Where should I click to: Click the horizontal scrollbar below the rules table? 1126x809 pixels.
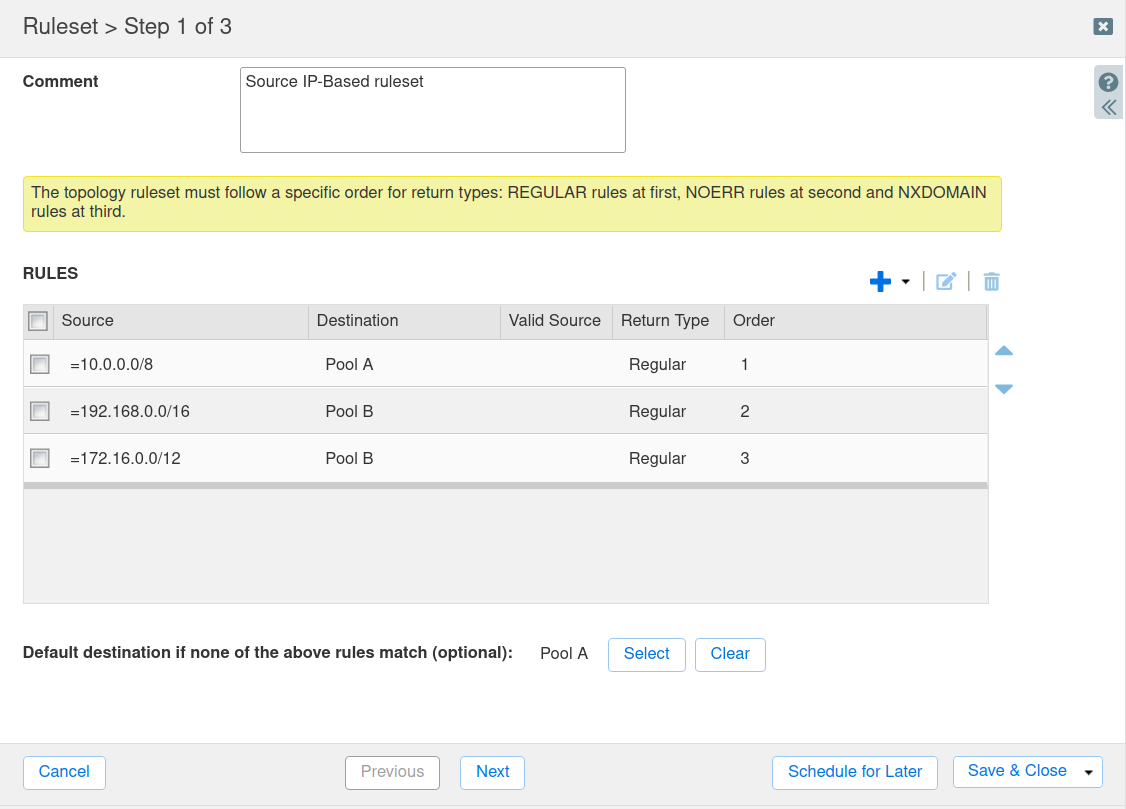click(x=505, y=486)
